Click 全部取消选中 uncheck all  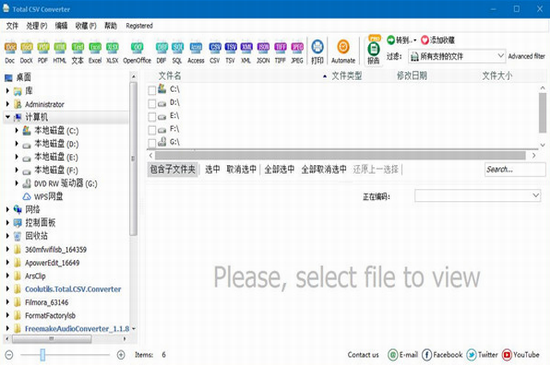(x=324, y=169)
